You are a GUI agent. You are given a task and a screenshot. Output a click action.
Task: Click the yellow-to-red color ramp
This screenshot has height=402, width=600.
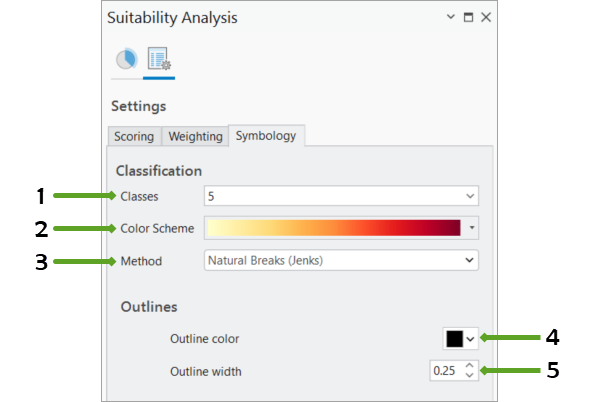pyautogui.click(x=333, y=228)
